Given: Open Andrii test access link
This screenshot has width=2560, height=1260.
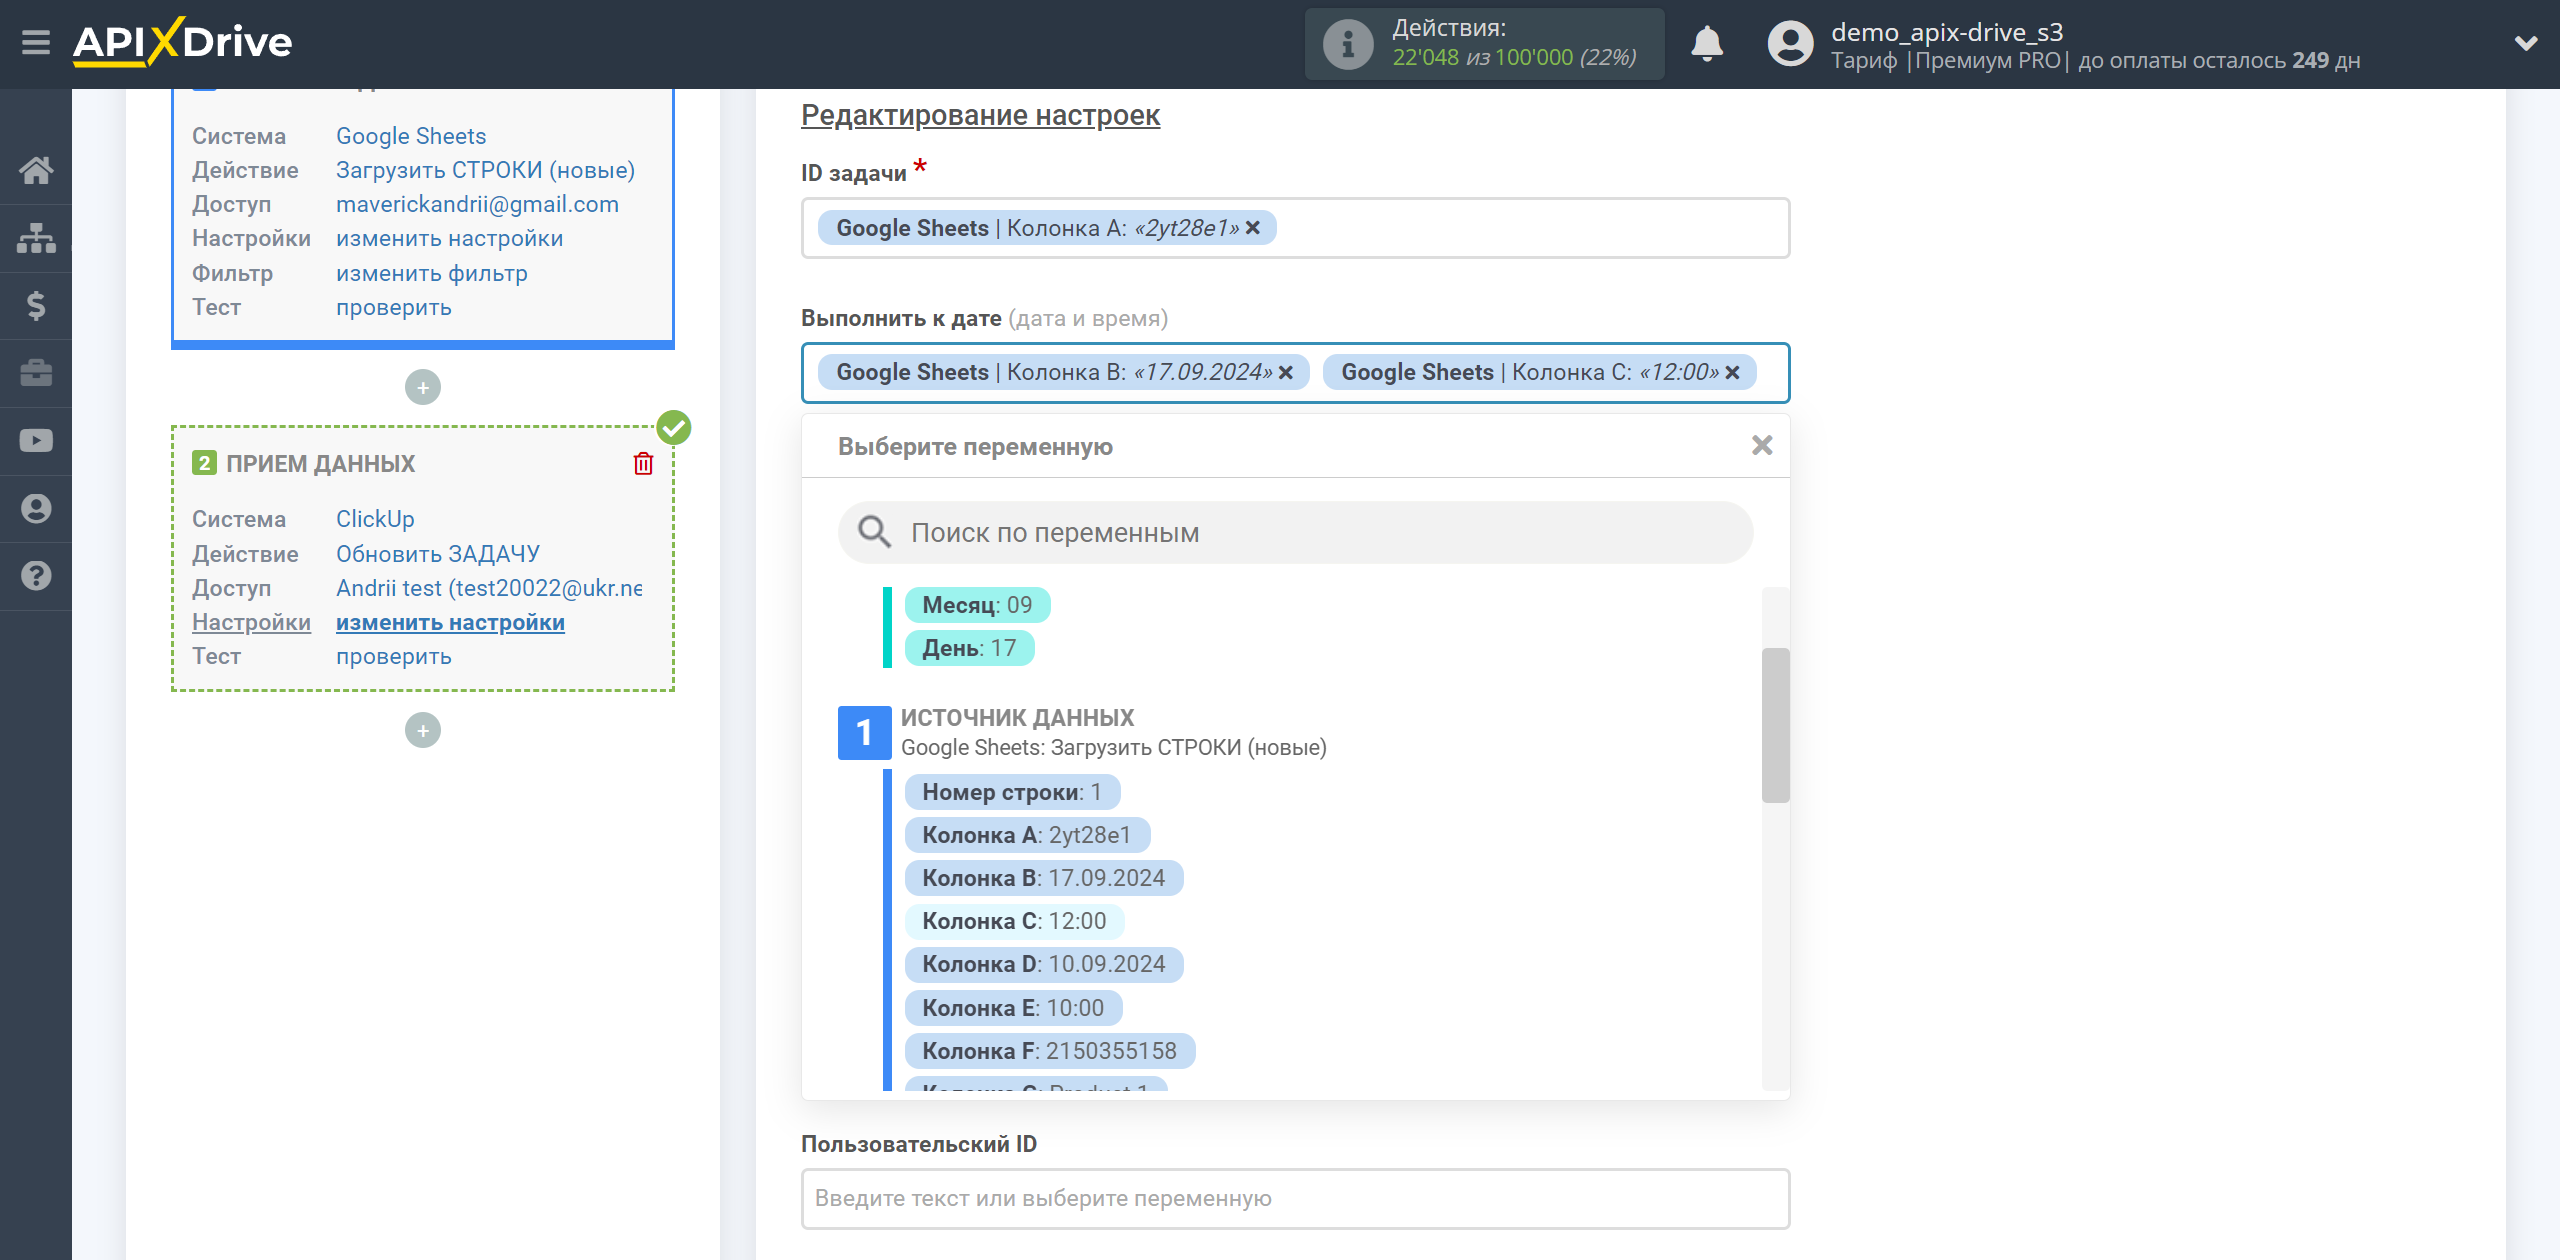Looking at the screenshot, I should click(x=489, y=588).
